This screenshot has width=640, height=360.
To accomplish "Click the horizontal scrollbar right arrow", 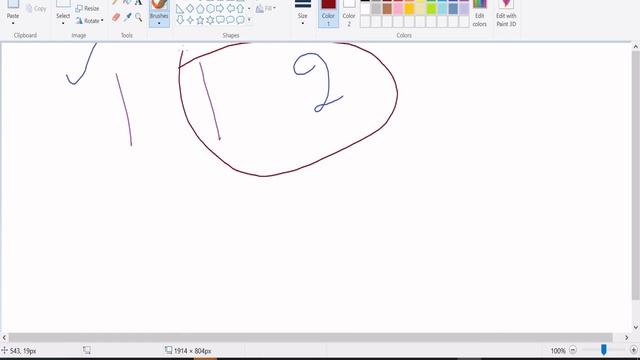I will pyautogui.click(x=627, y=338).
